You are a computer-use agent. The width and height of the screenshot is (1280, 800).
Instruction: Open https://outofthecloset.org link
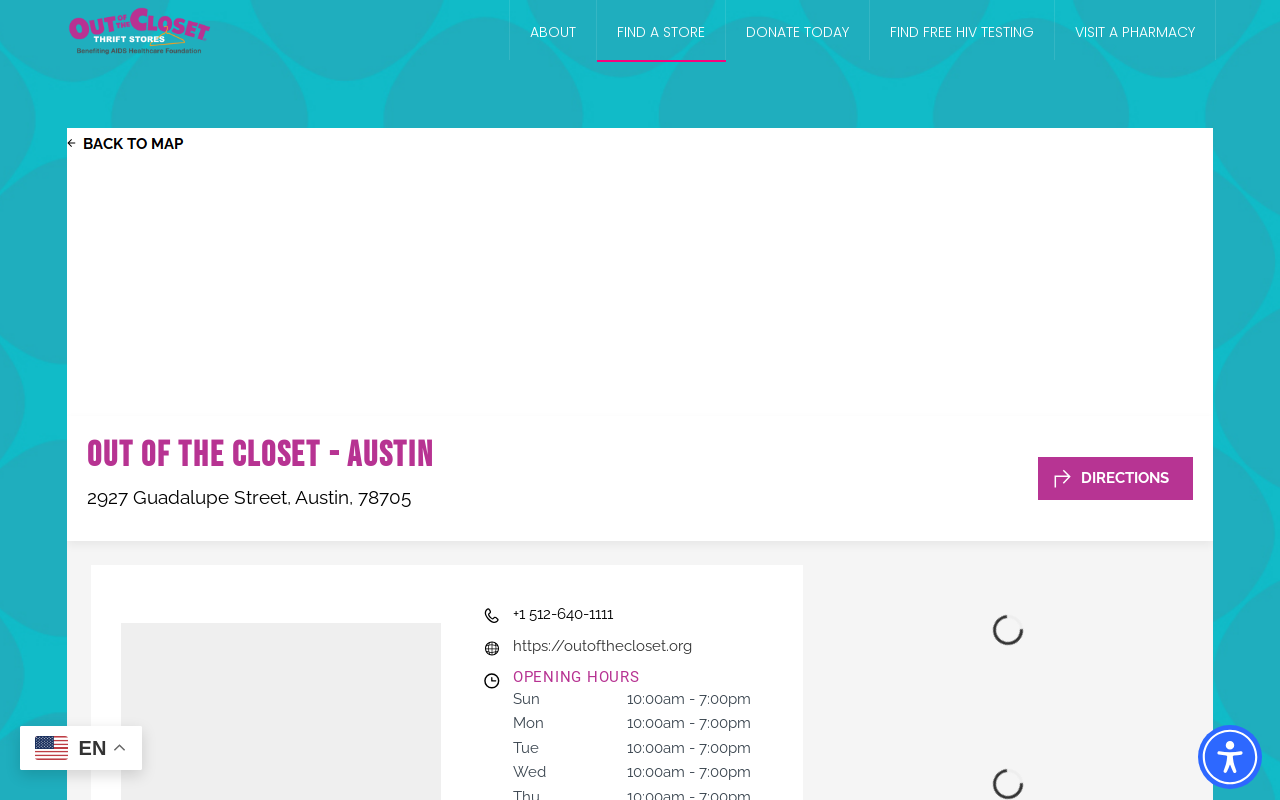pyautogui.click(x=602, y=646)
